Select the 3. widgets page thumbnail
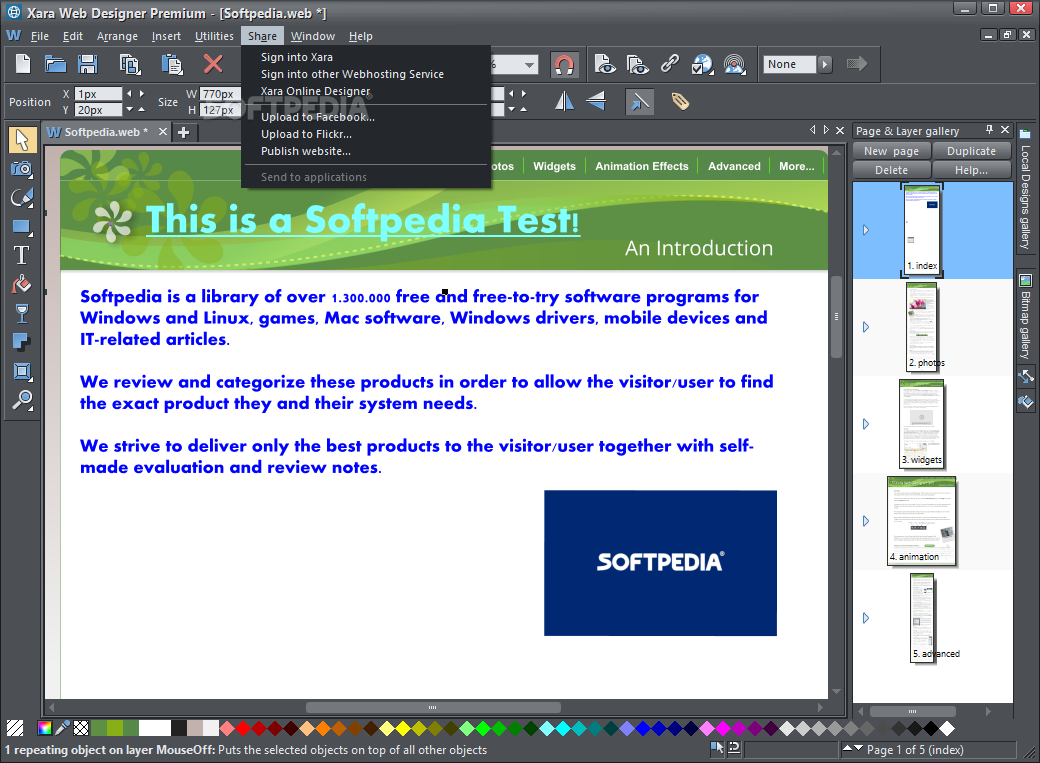This screenshot has width=1040, height=763. click(x=921, y=424)
